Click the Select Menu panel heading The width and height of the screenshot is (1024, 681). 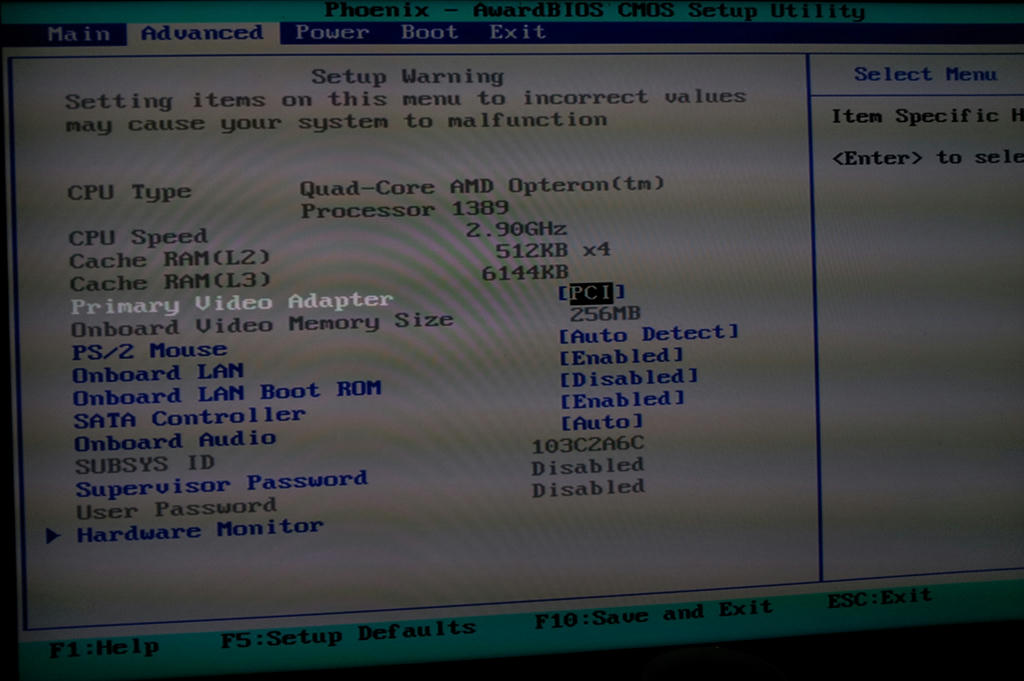925,74
